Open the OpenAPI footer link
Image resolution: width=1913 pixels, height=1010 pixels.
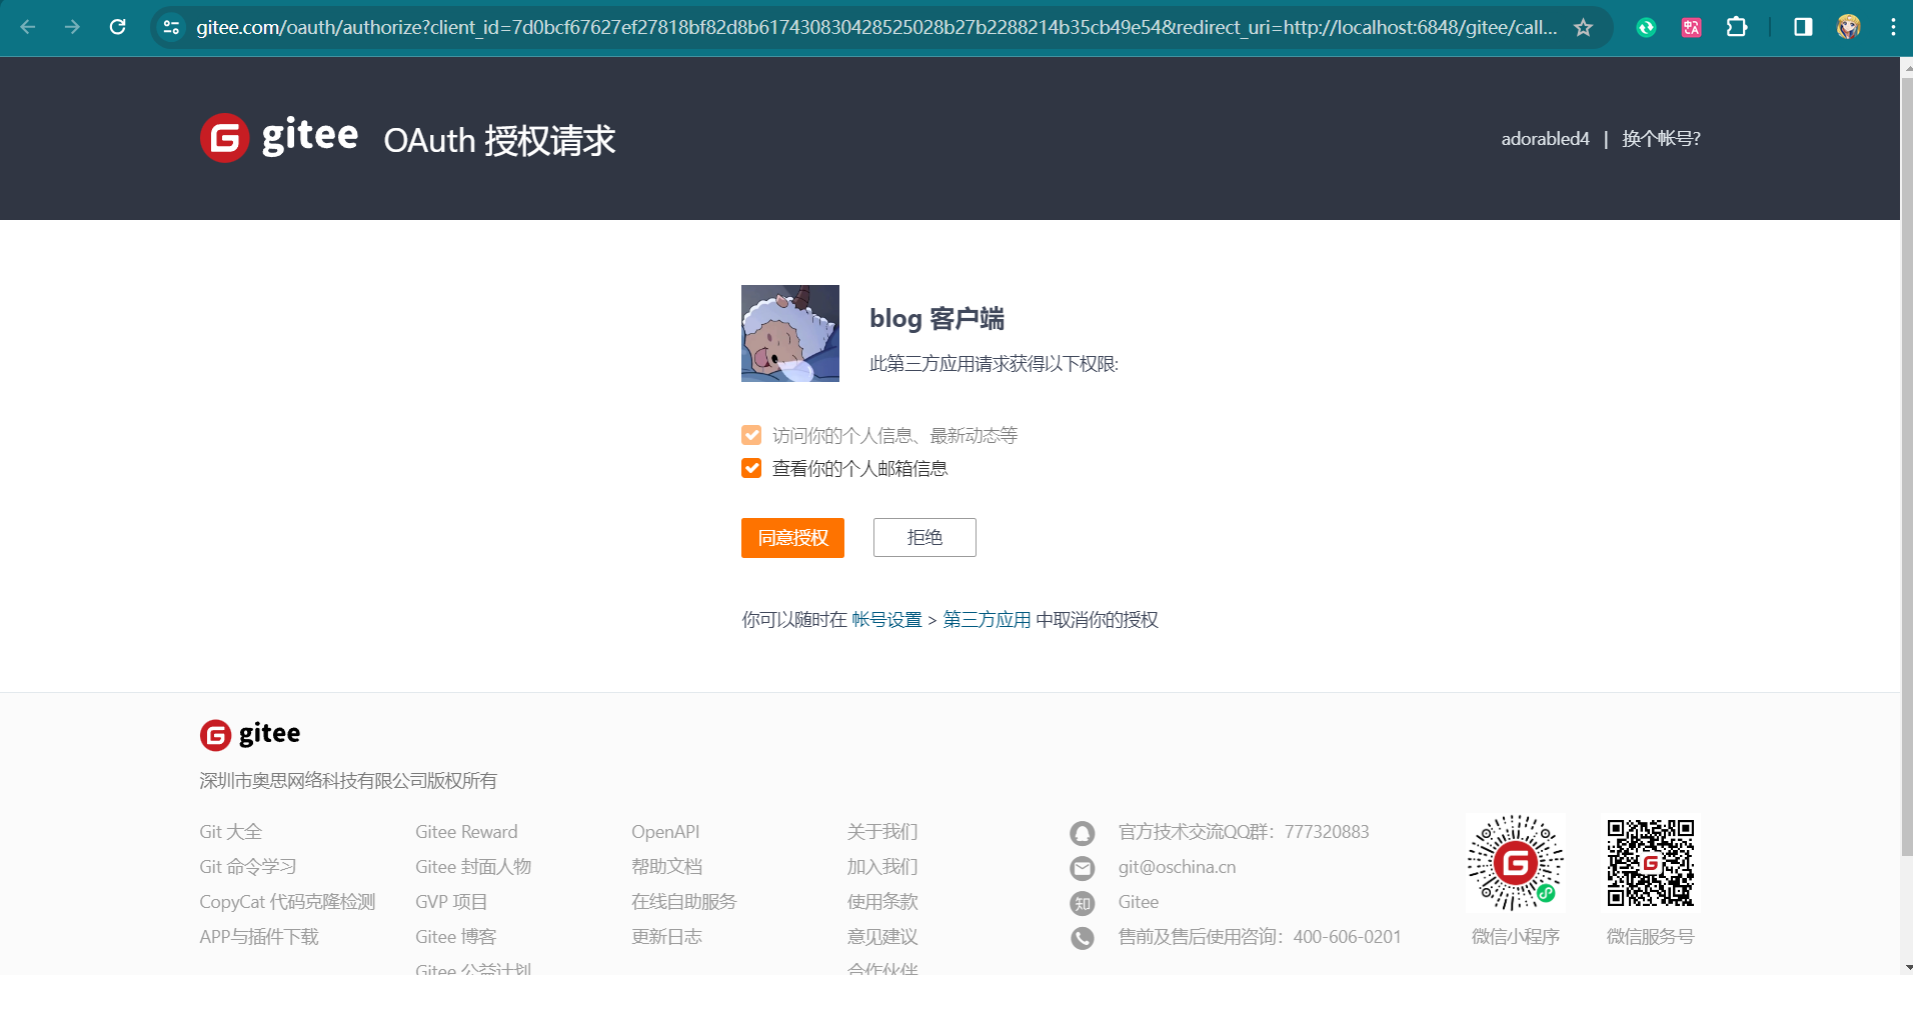pyautogui.click(x=665, y=832)
